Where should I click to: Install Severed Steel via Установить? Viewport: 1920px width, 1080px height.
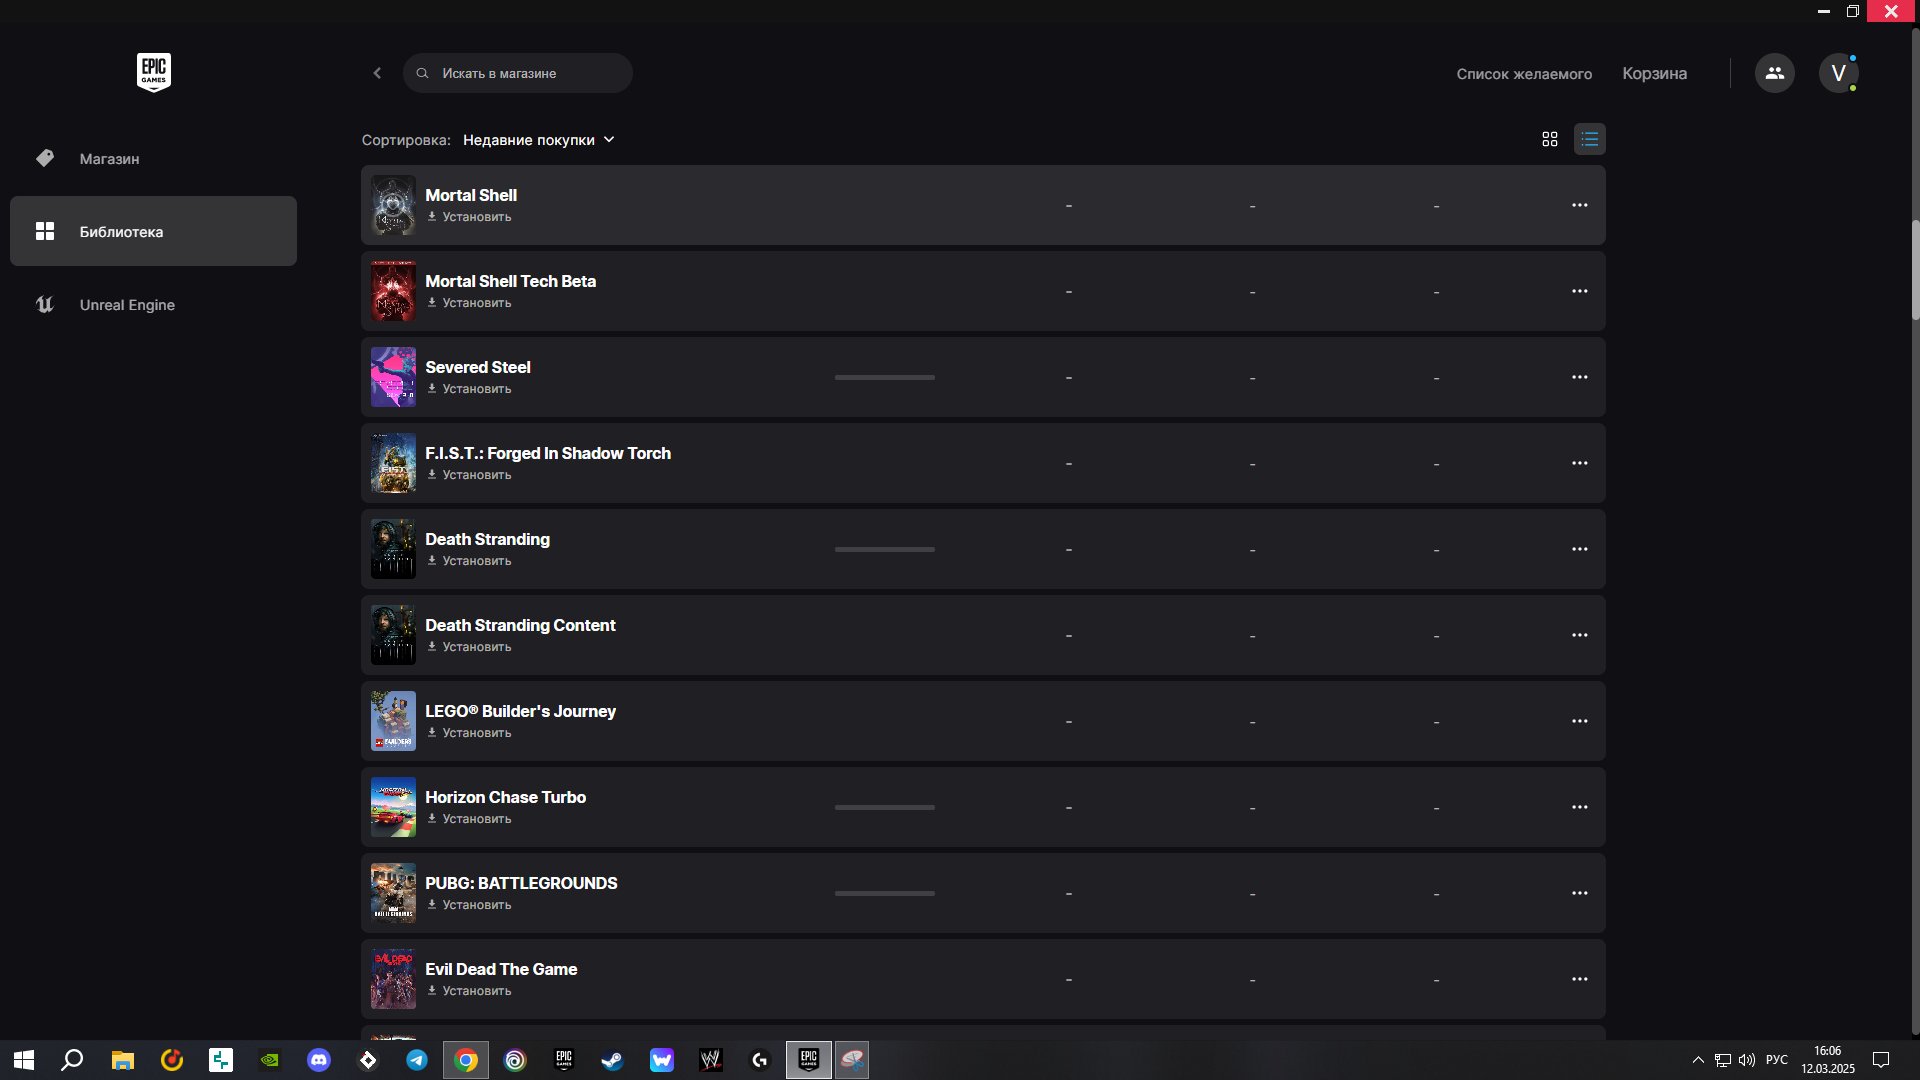[469, 389]
